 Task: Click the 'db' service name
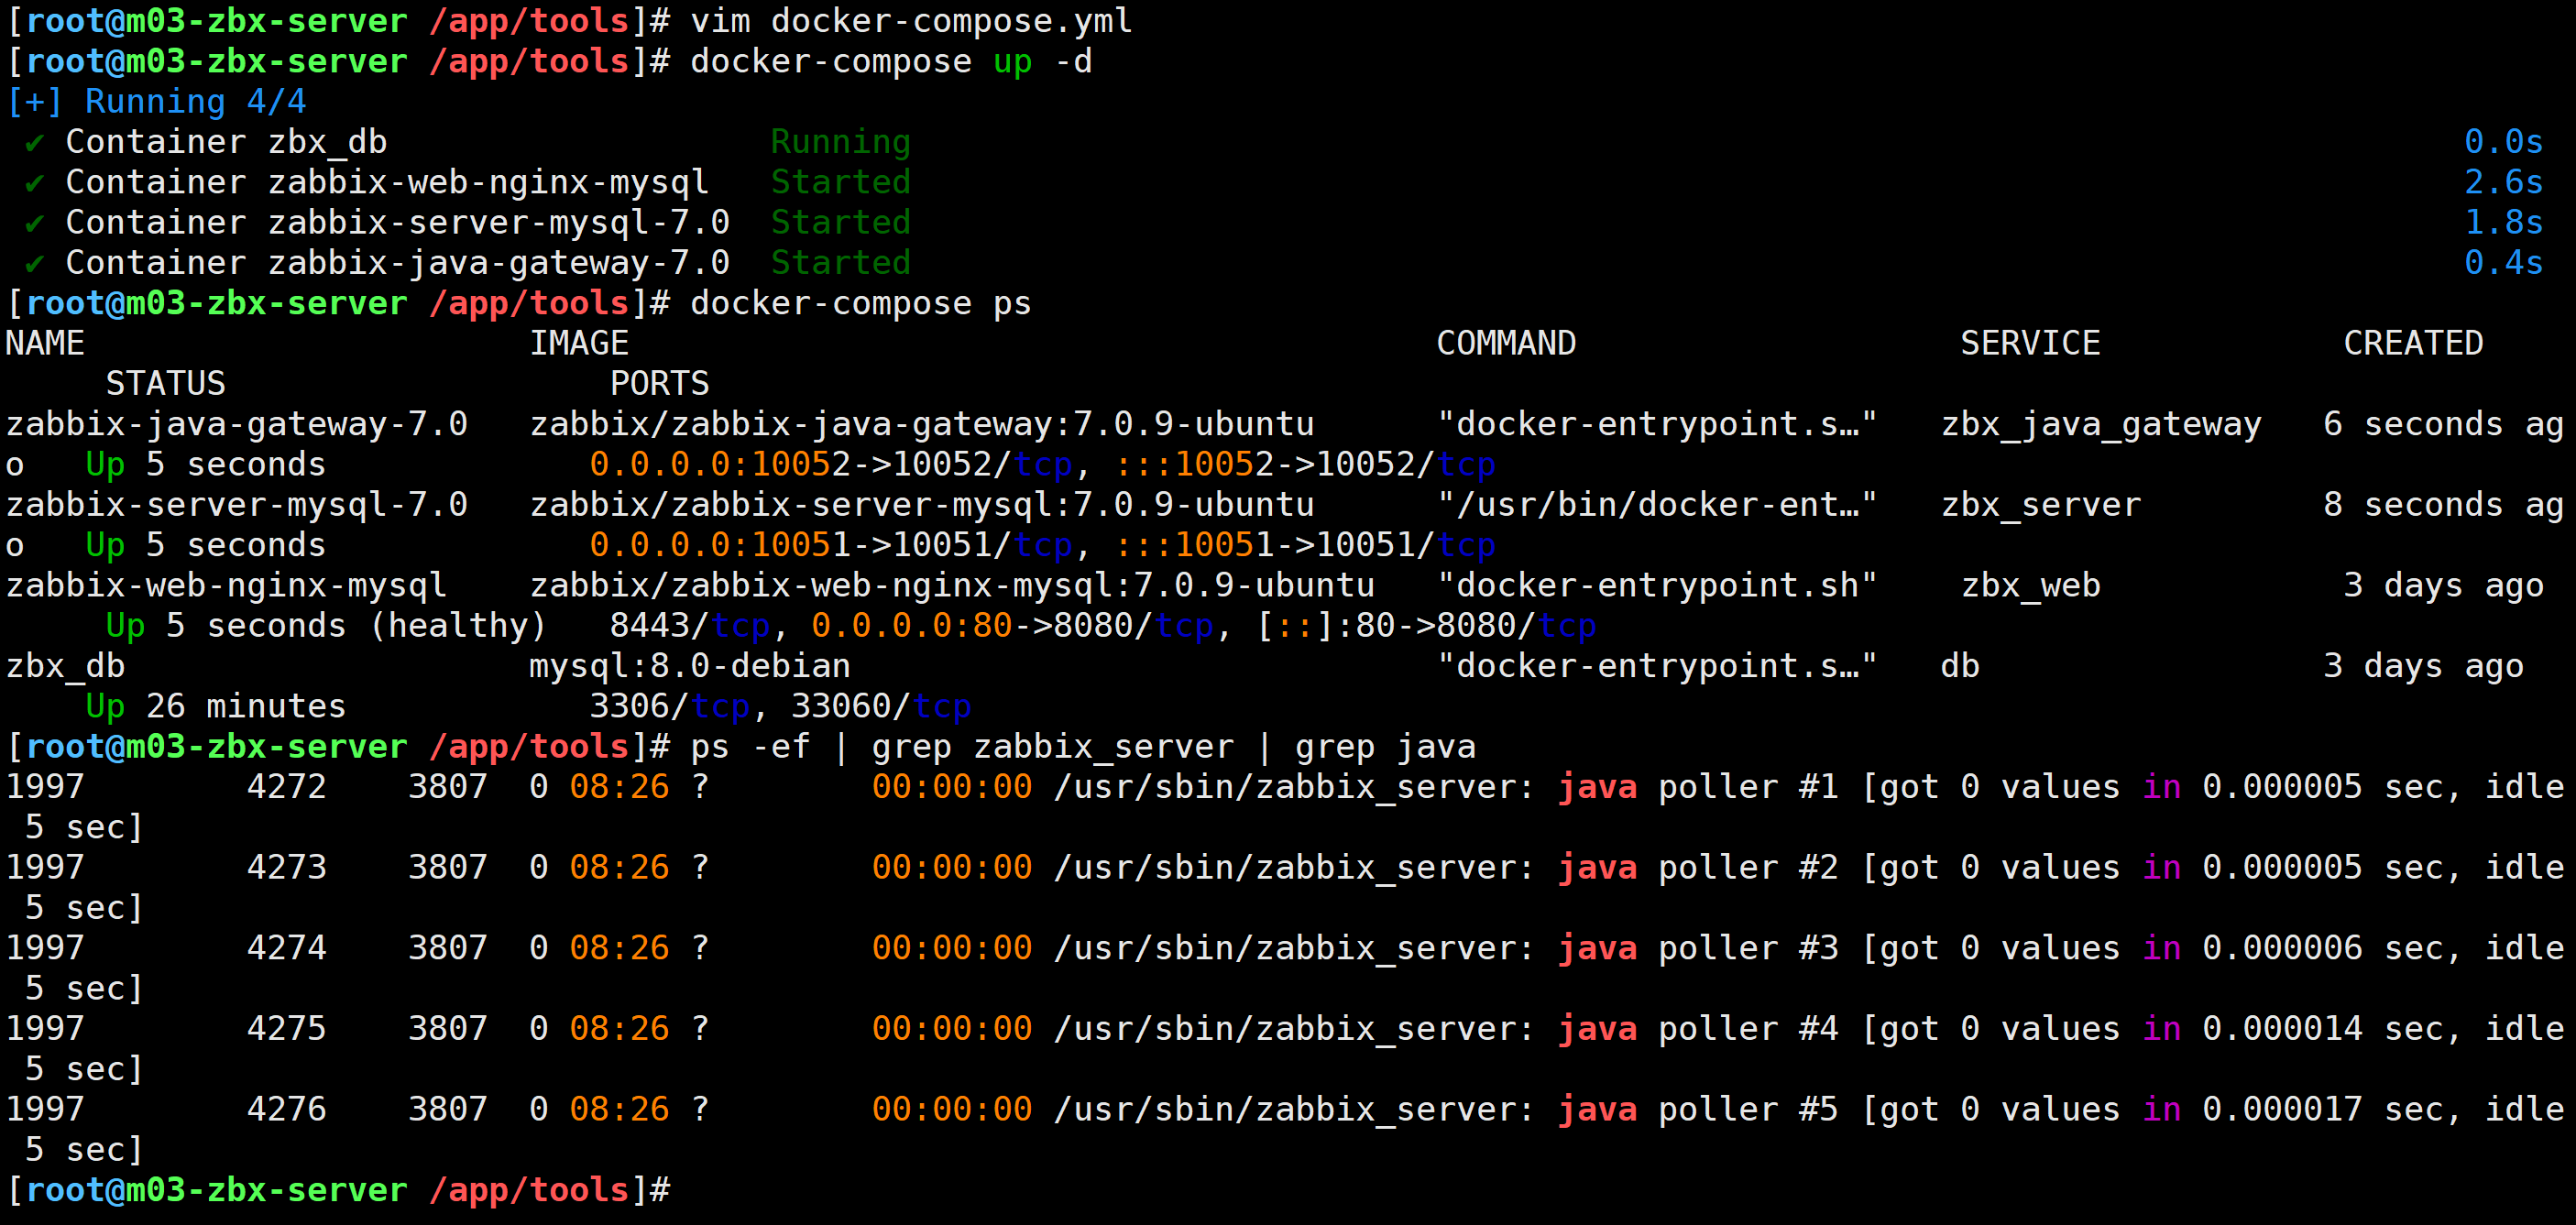(x=1960, y=666)
